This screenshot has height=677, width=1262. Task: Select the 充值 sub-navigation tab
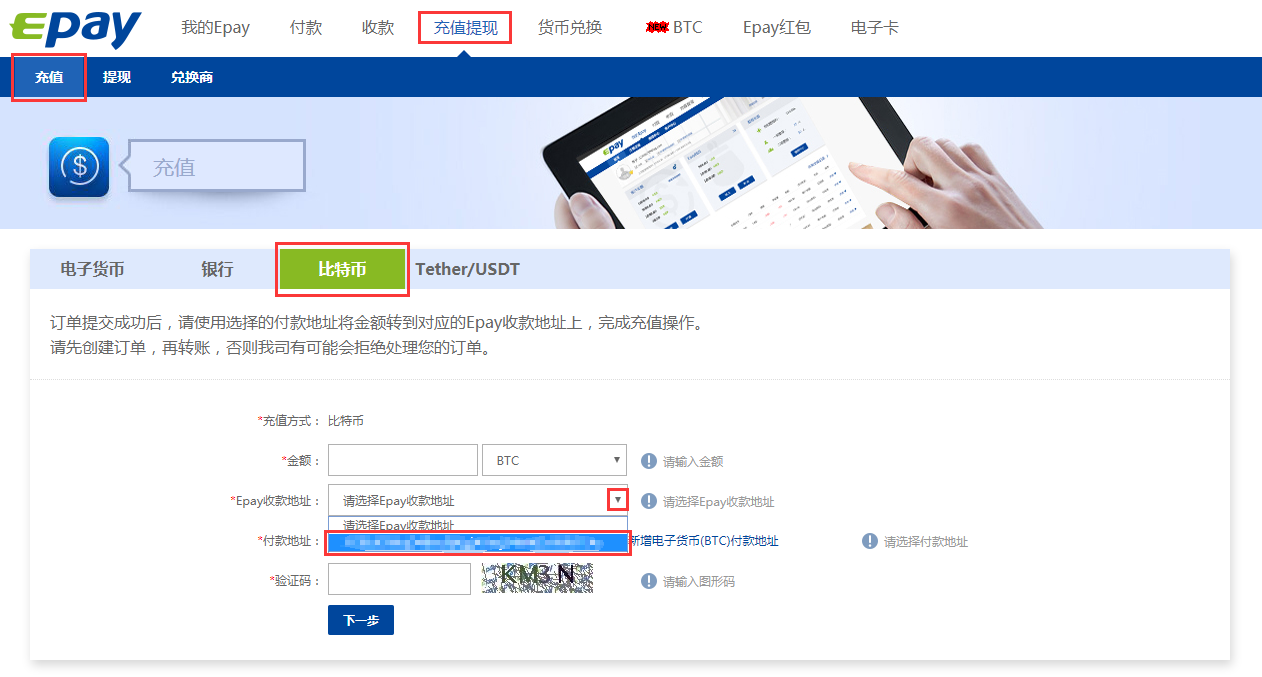pos(49,77)
